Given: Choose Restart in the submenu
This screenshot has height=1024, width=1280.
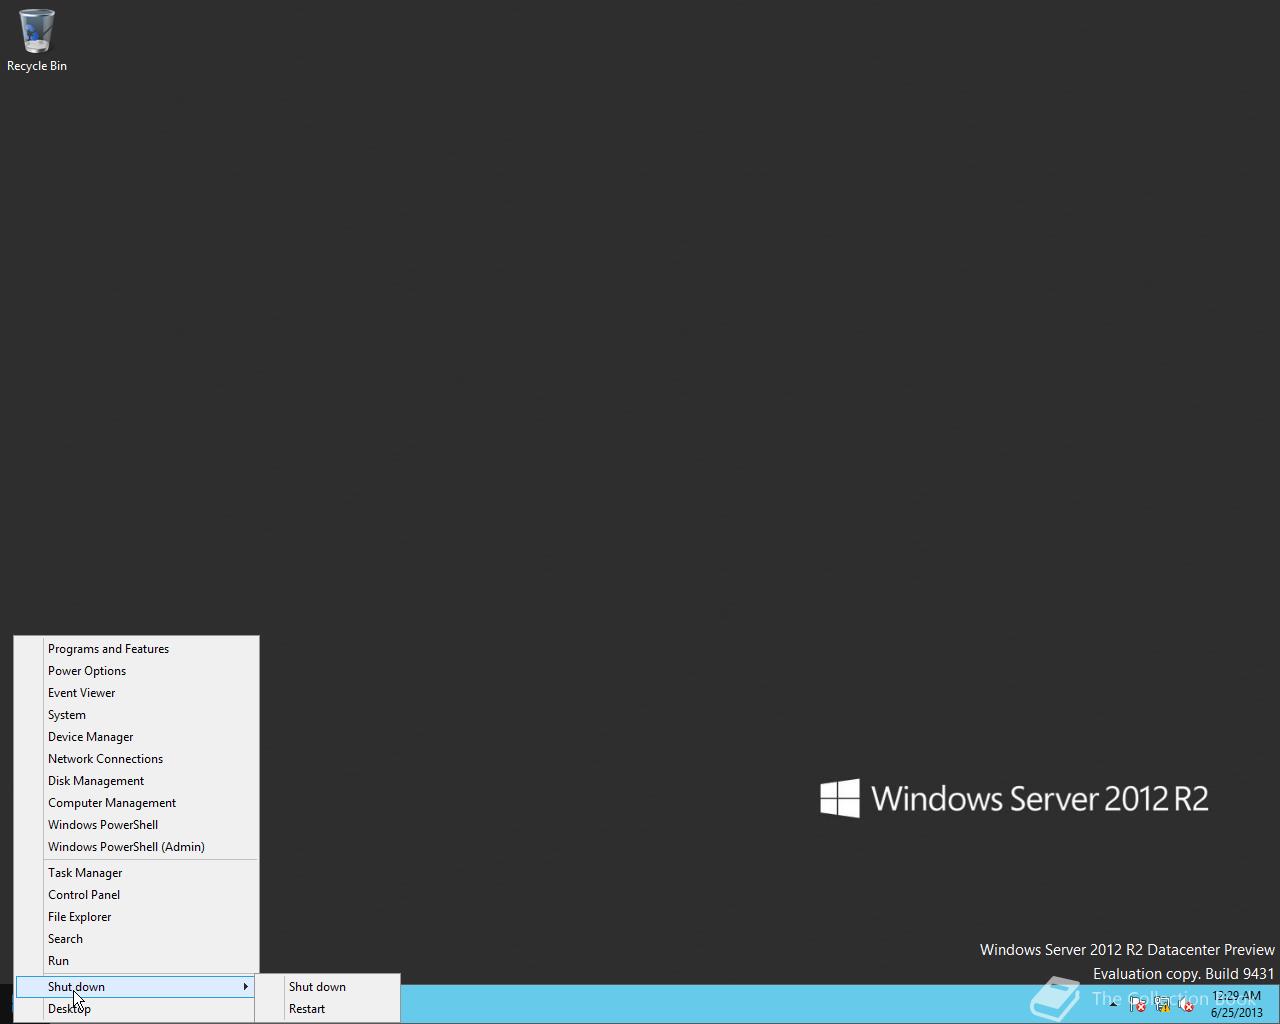Looking at the screenshot, I should coord(328,1009).
